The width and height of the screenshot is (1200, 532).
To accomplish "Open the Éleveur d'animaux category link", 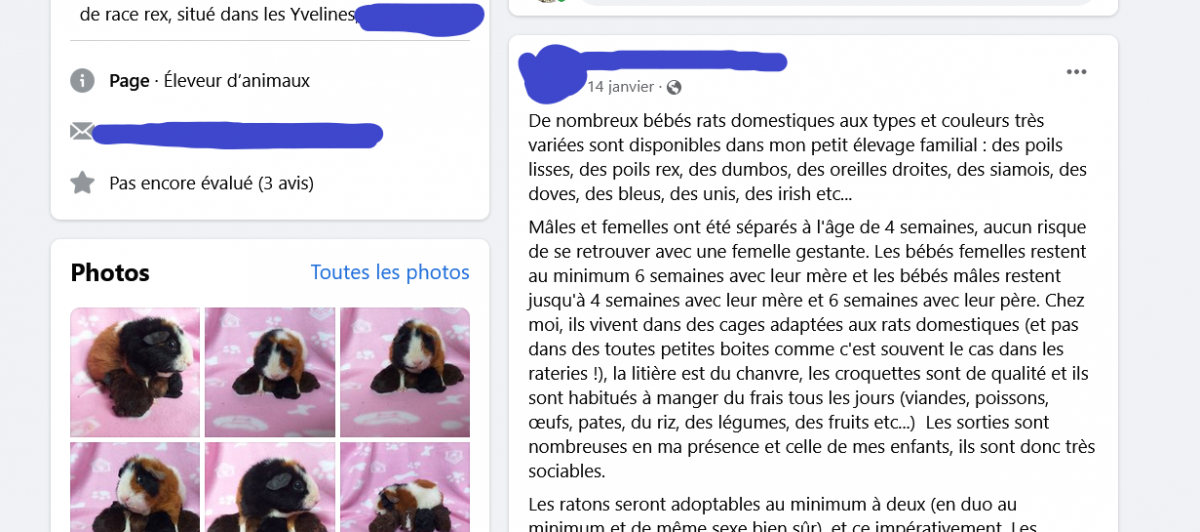I will click(237, 81).
